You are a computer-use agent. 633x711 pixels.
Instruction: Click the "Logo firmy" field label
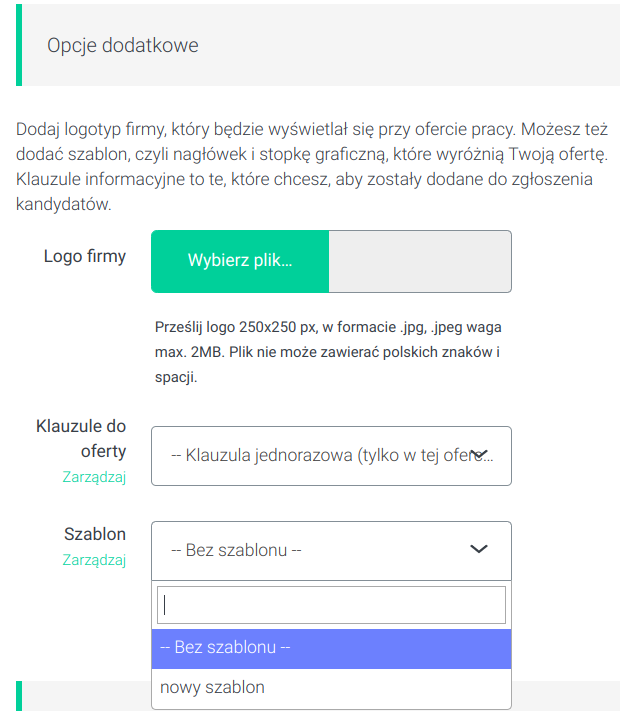click(x=85, y=256)
